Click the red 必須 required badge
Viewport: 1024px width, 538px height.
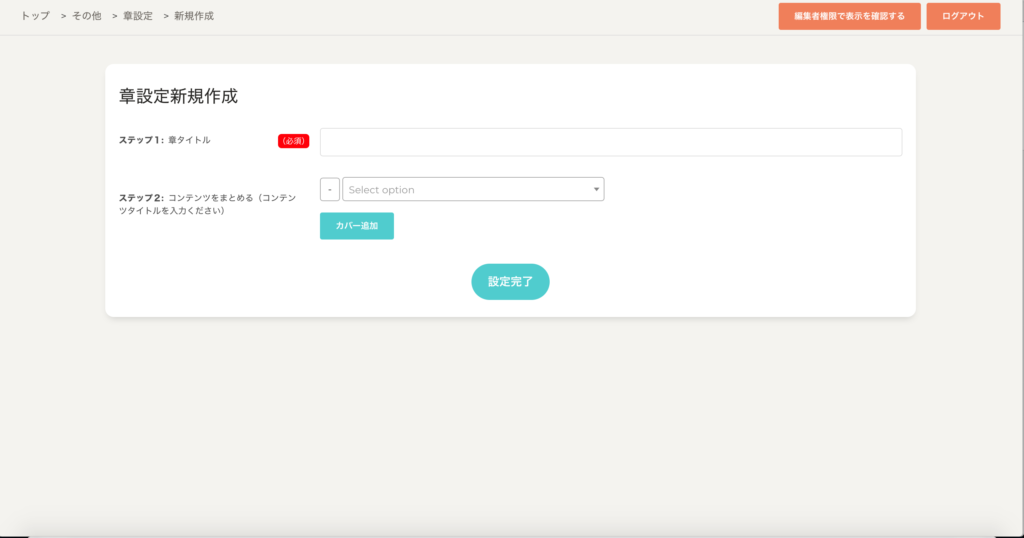(294, 141)
